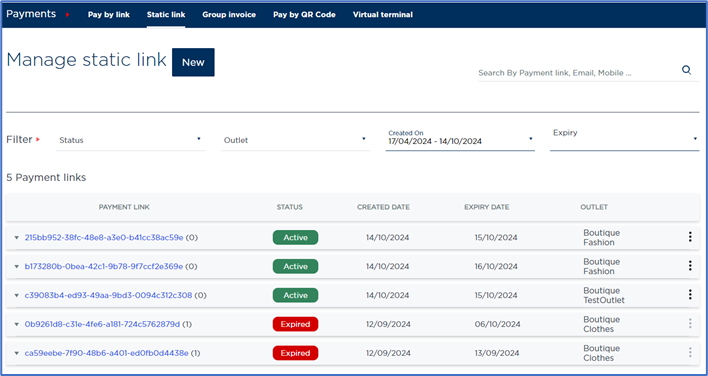
Task: Expand row for link b173280b
Action: [17, 267]
